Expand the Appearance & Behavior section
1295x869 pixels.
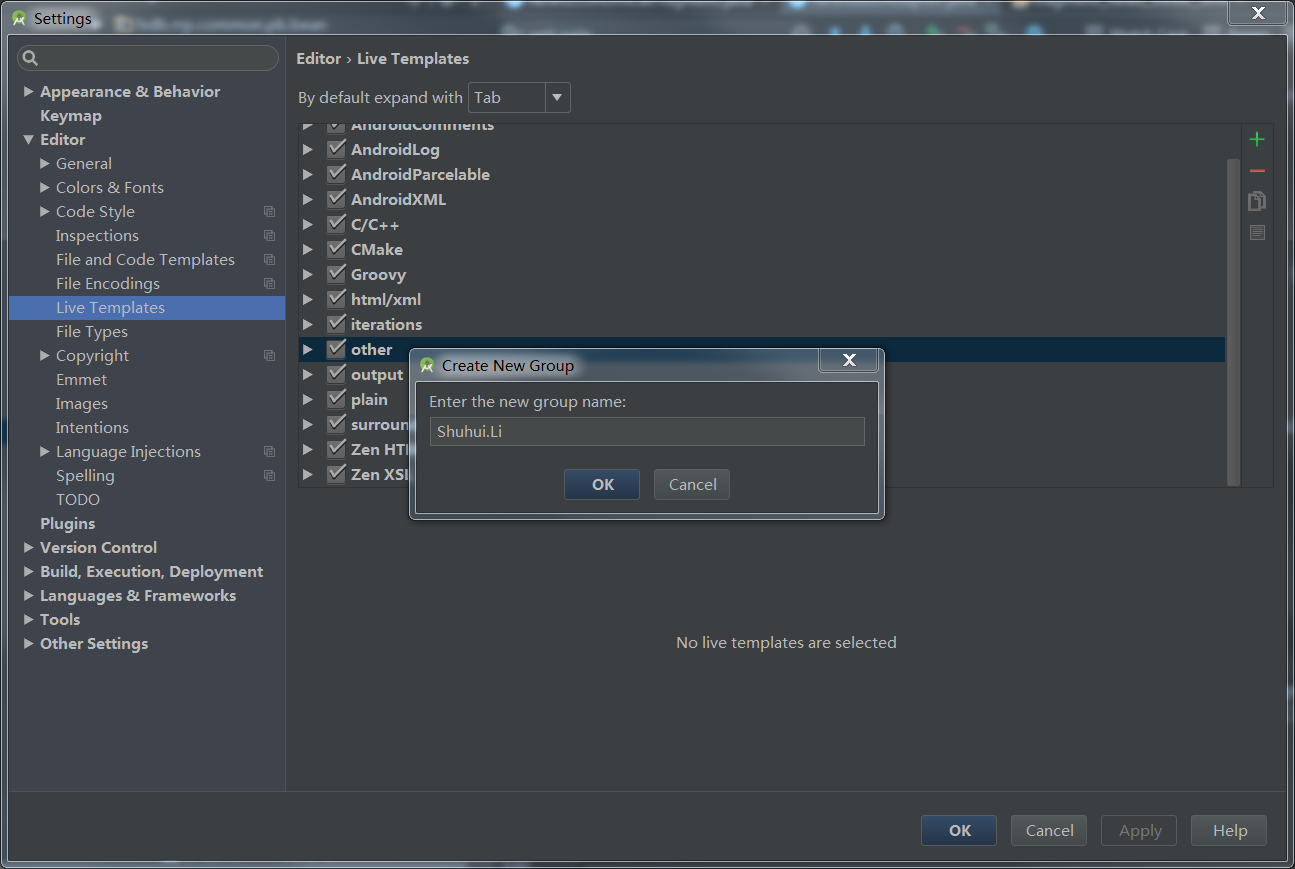(29, 92)
